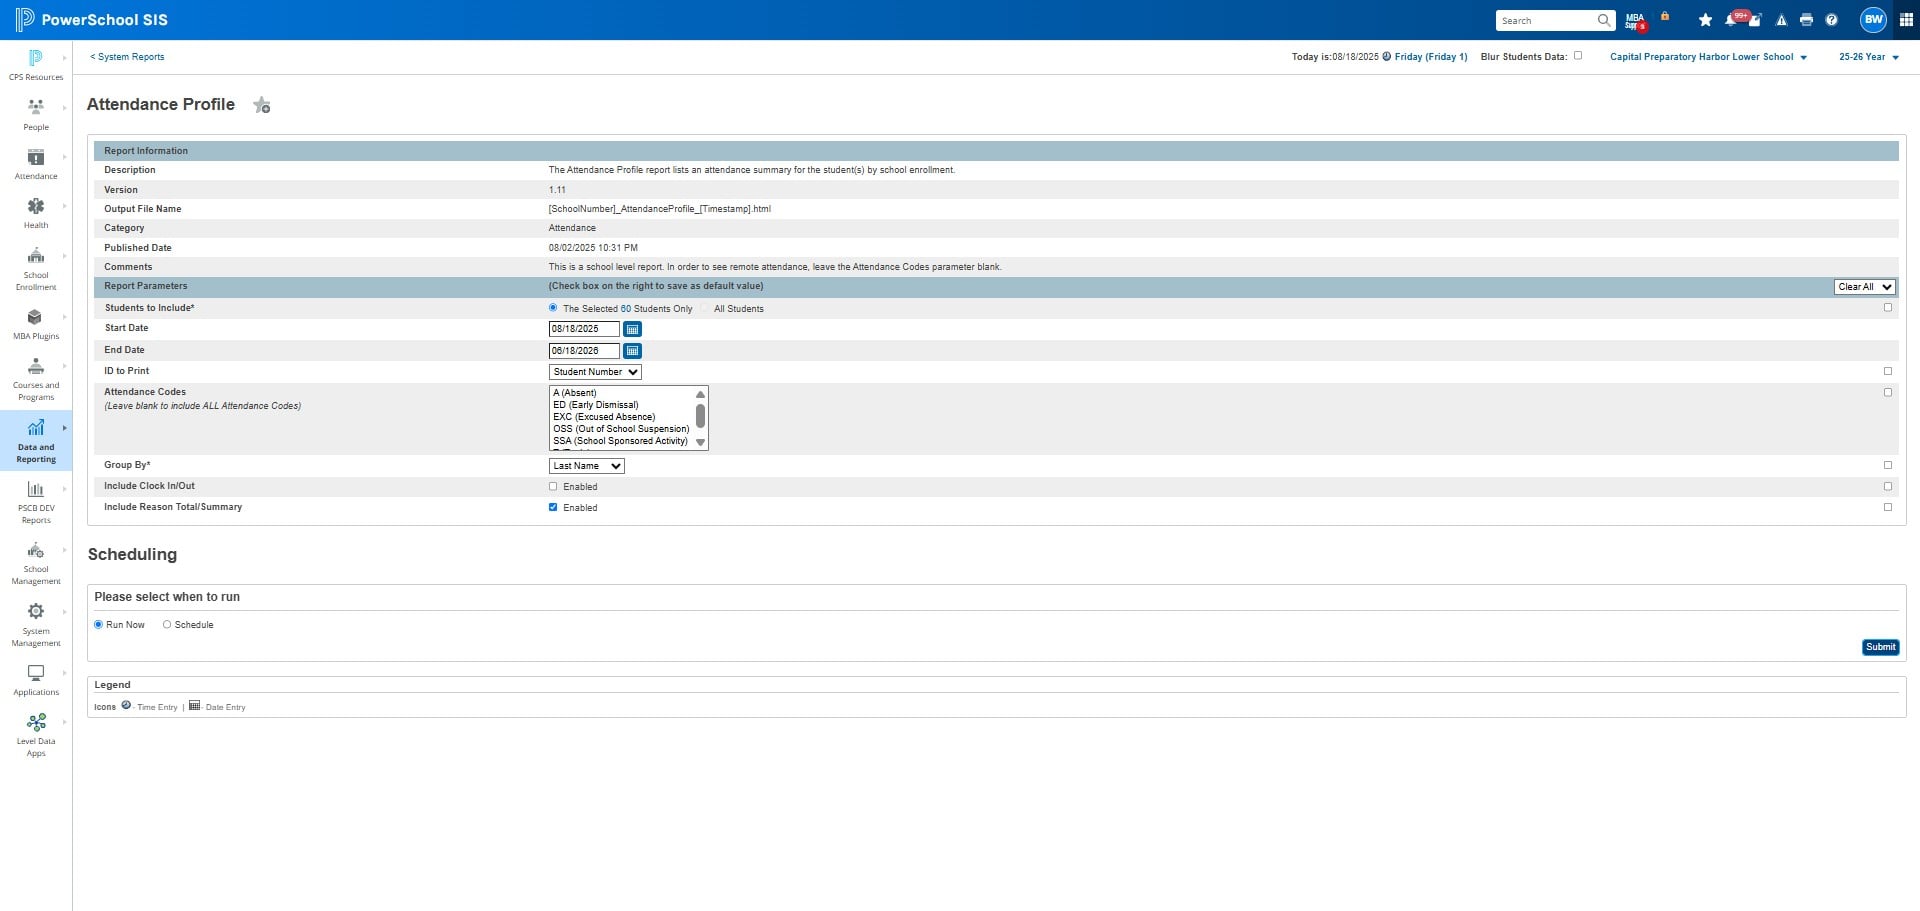1920x911 pixels.
Task: Open Capital Preparatory Harbor Lower School selector
Action: [1708, 57]
